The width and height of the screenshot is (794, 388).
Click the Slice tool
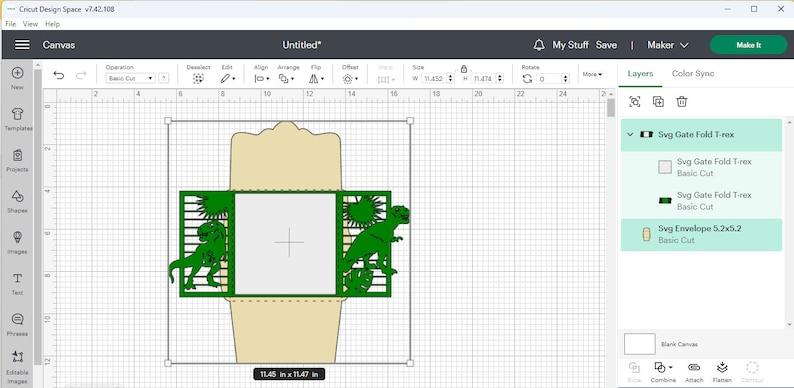point(634,372)
